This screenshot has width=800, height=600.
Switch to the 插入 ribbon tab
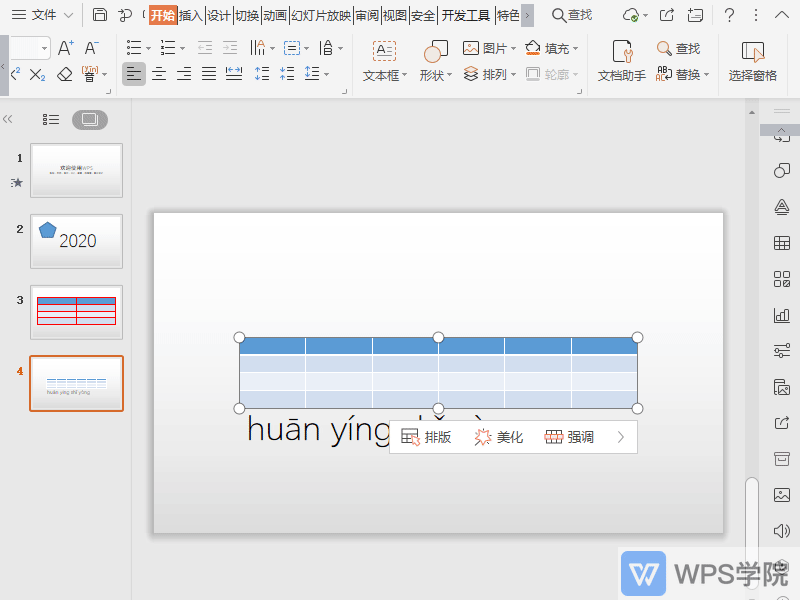(x=191, y=15)
